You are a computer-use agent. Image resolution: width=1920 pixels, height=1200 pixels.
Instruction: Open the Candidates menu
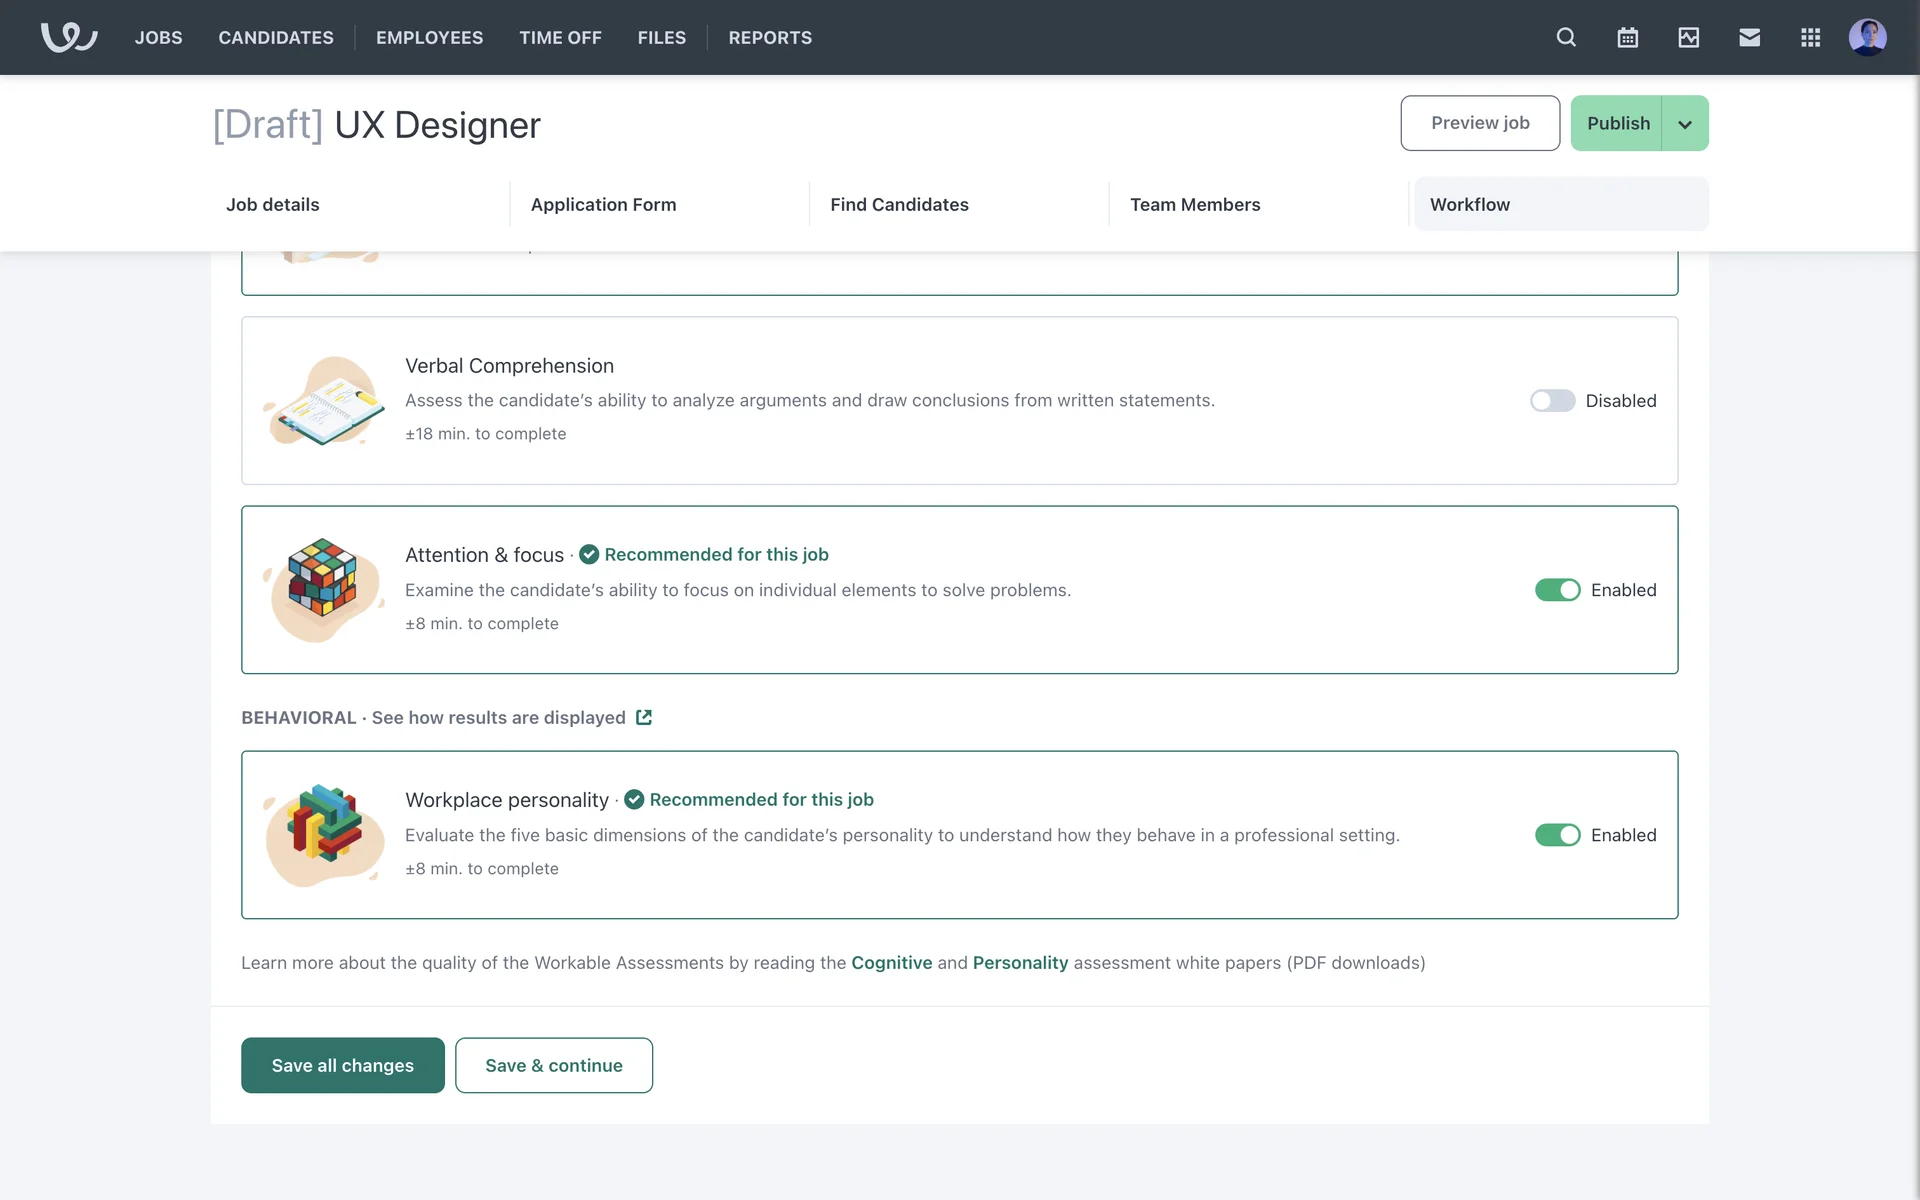click(x=276, y=37)
